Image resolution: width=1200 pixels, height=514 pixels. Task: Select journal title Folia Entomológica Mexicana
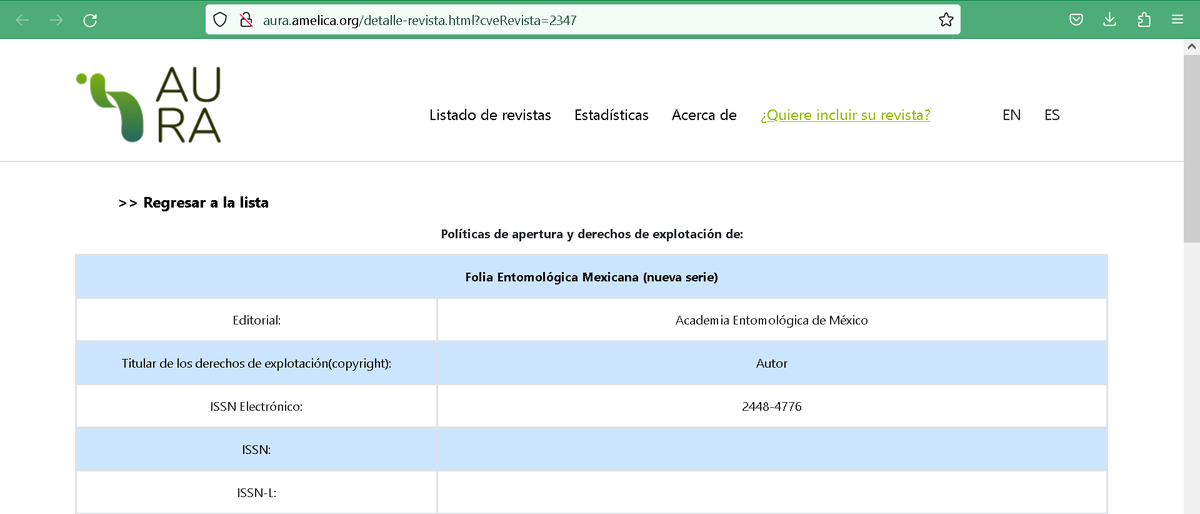tap(592, 277)
